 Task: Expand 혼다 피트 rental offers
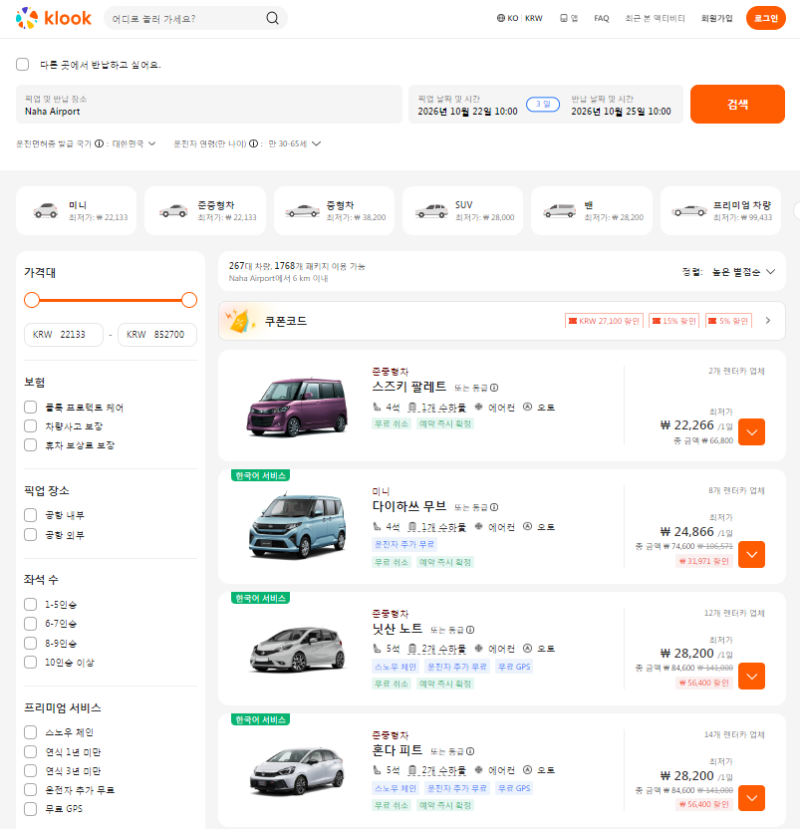tap(751, 798)
